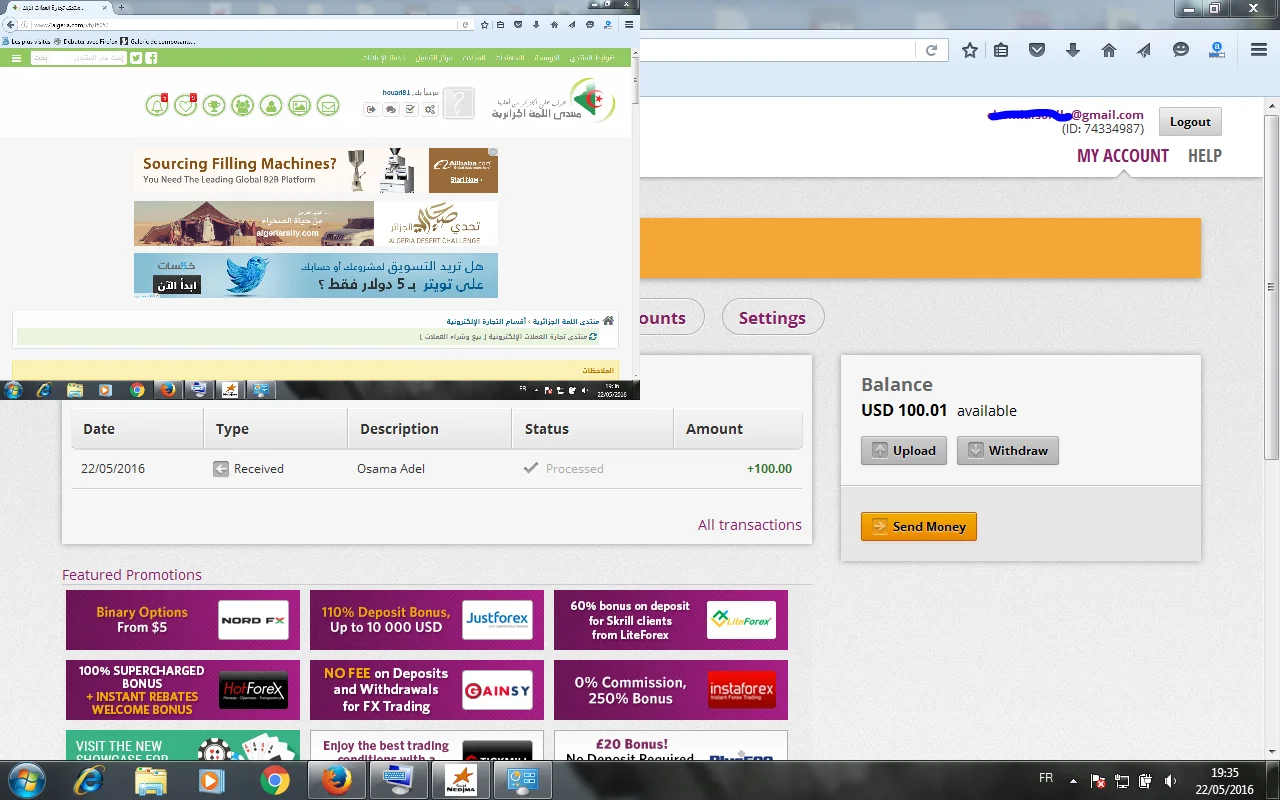Viewport: 1280px width, 800px height.
Task: Open the Settings pill tab
Action: click(772, 318)
